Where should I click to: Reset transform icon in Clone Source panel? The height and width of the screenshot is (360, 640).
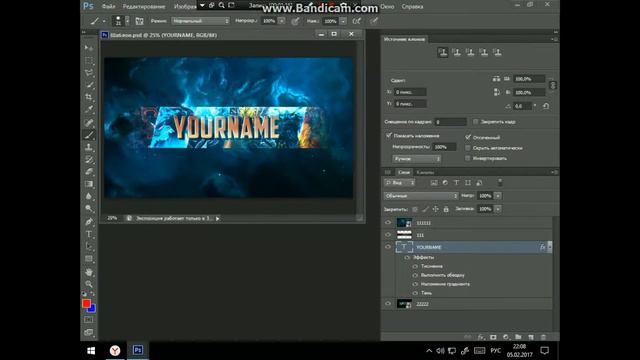click(546, 106)
